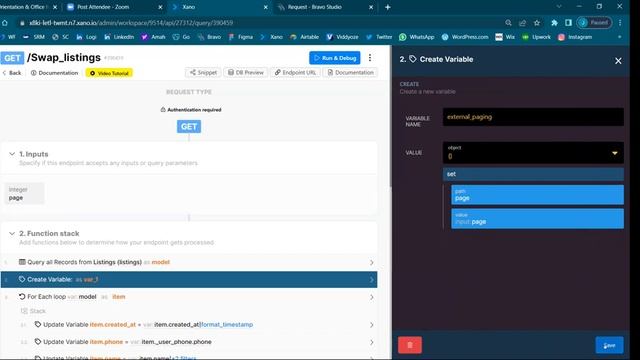
Task: Open the Query all Records from Listings step
Action: tap(189, 262)
